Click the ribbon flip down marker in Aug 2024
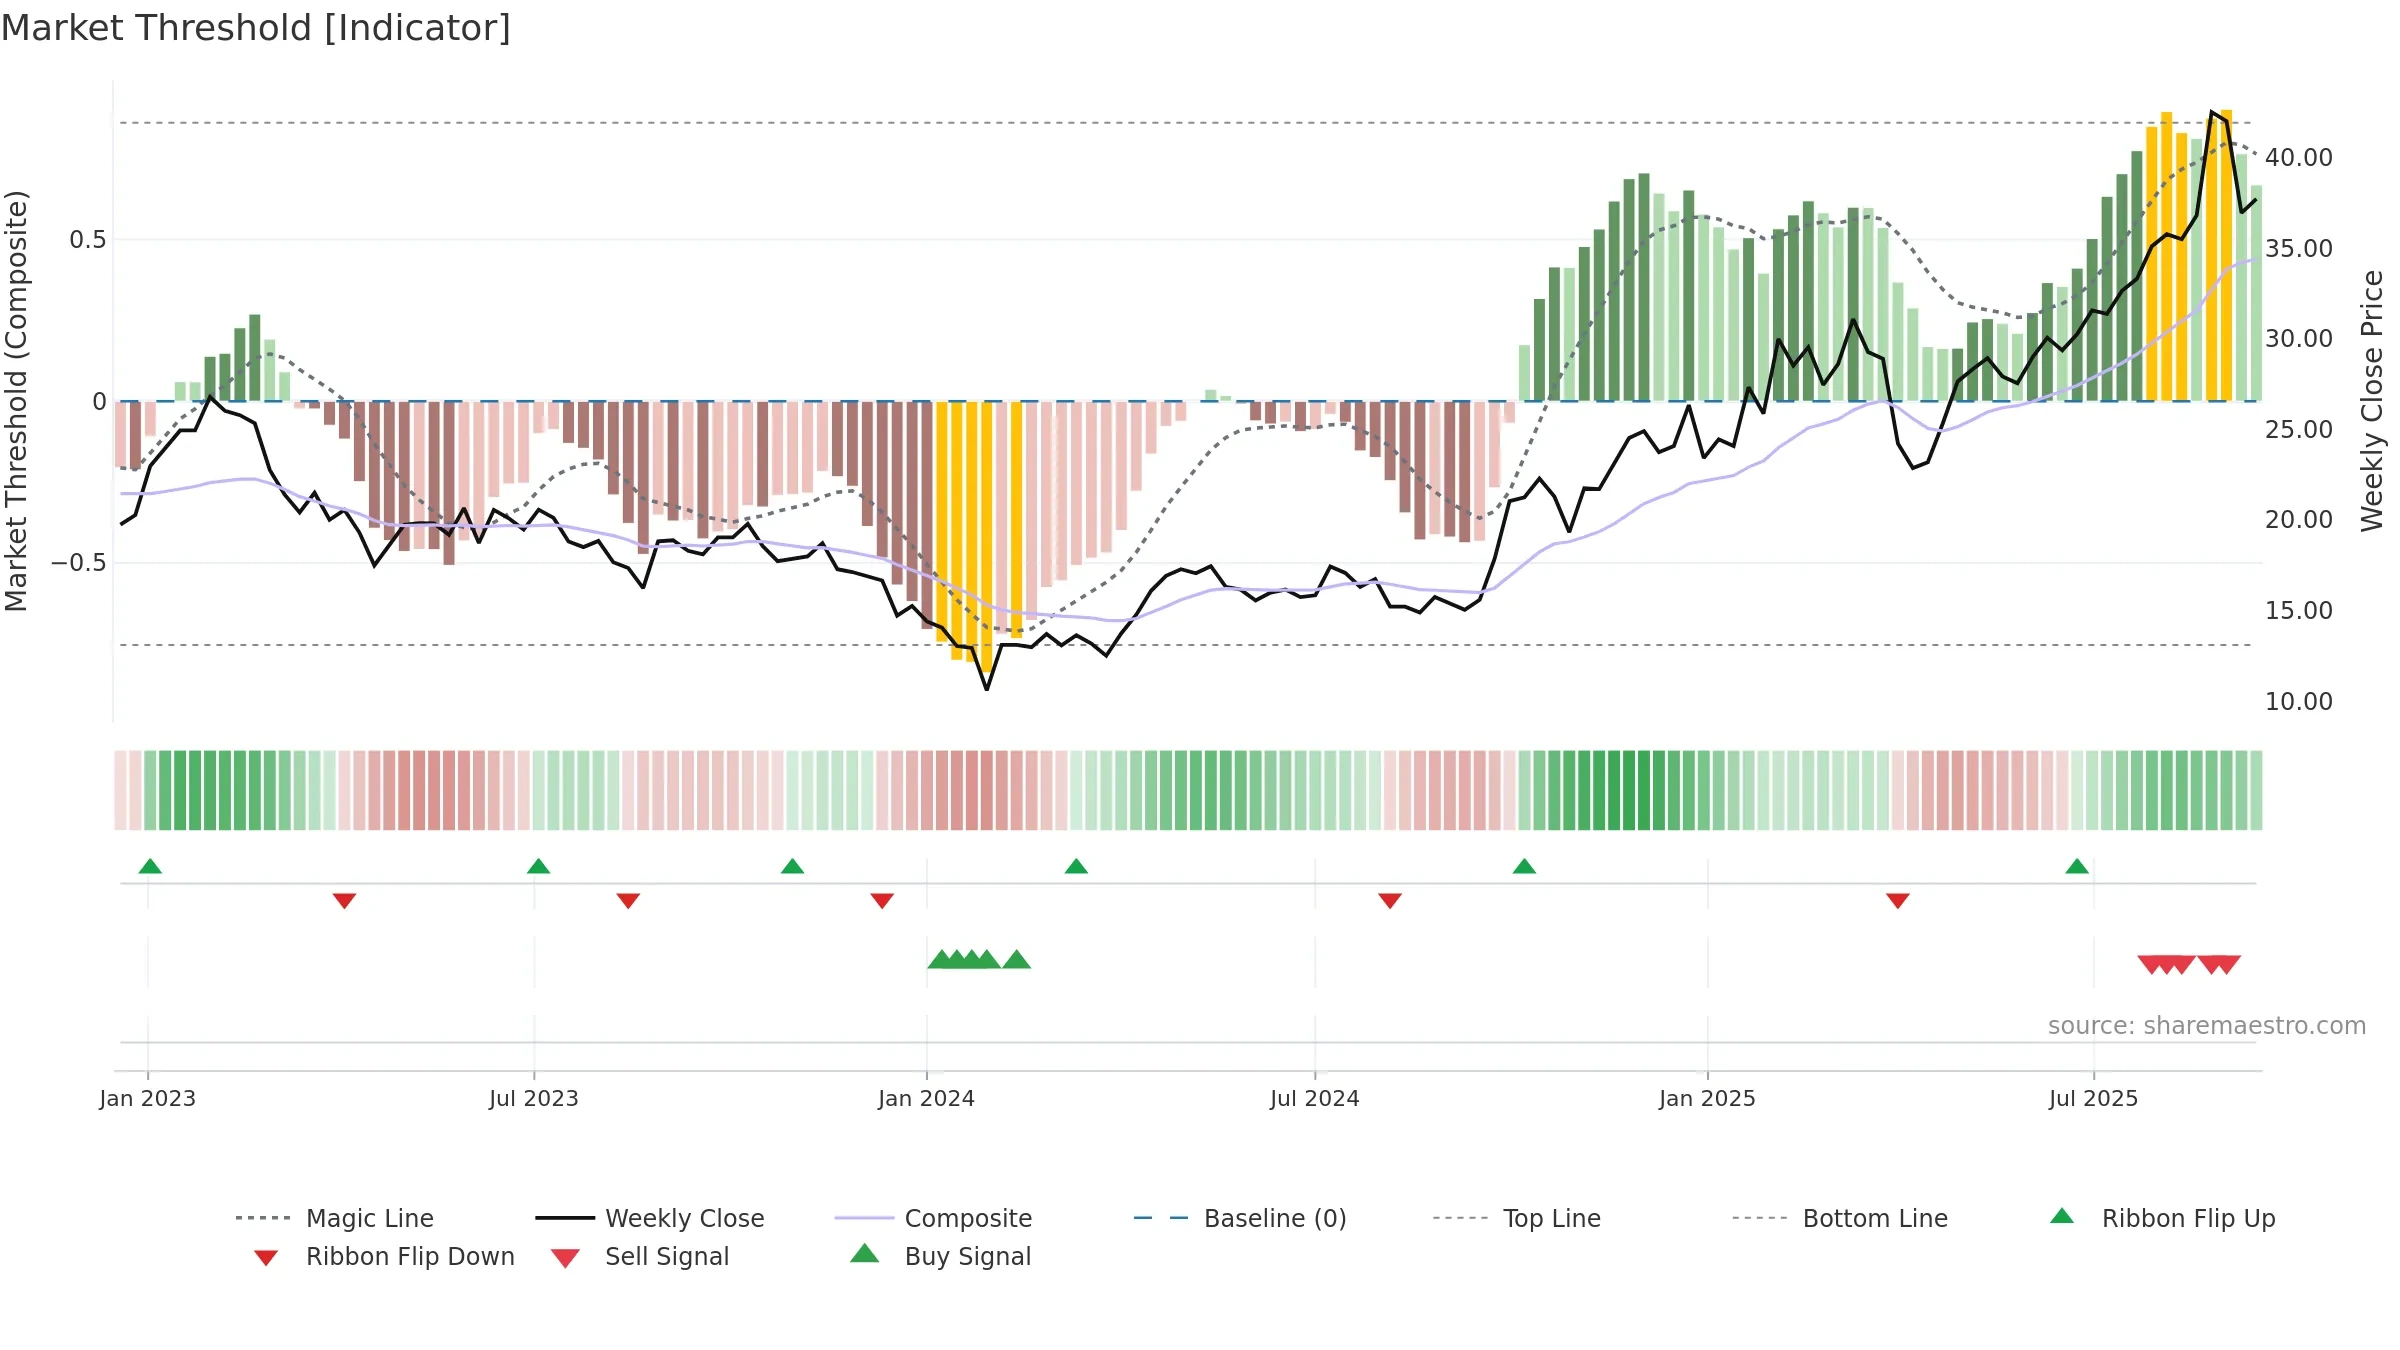Screen dimensions: 2400x1350 pyautogui.click(x=1390, y=901)
